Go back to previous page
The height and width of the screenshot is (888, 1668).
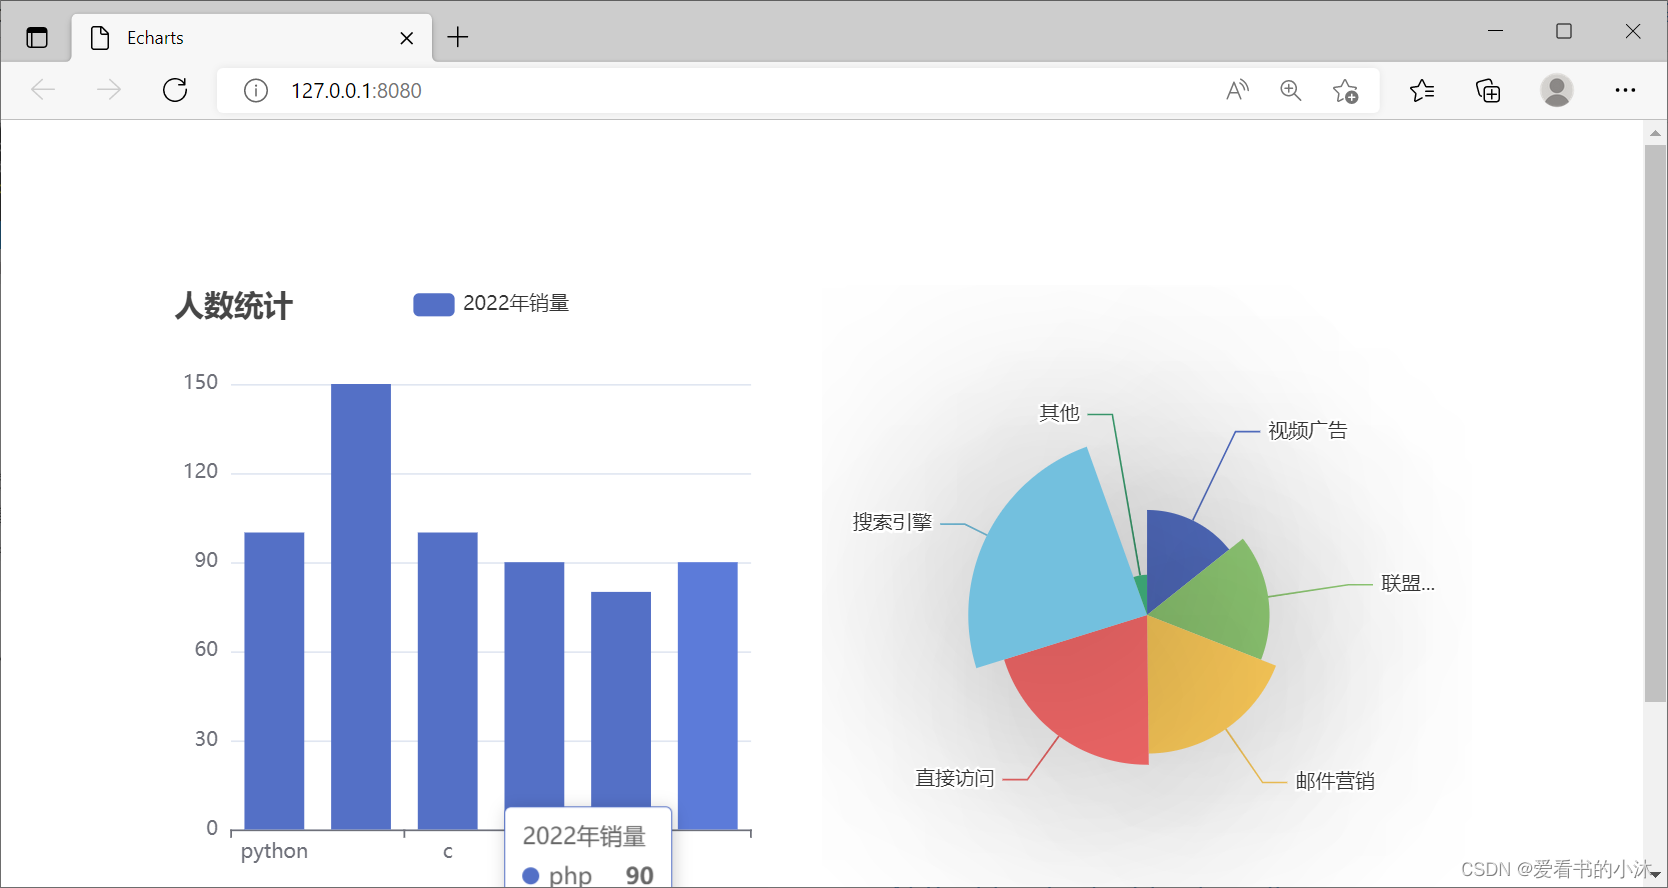(x=43, y=90)
